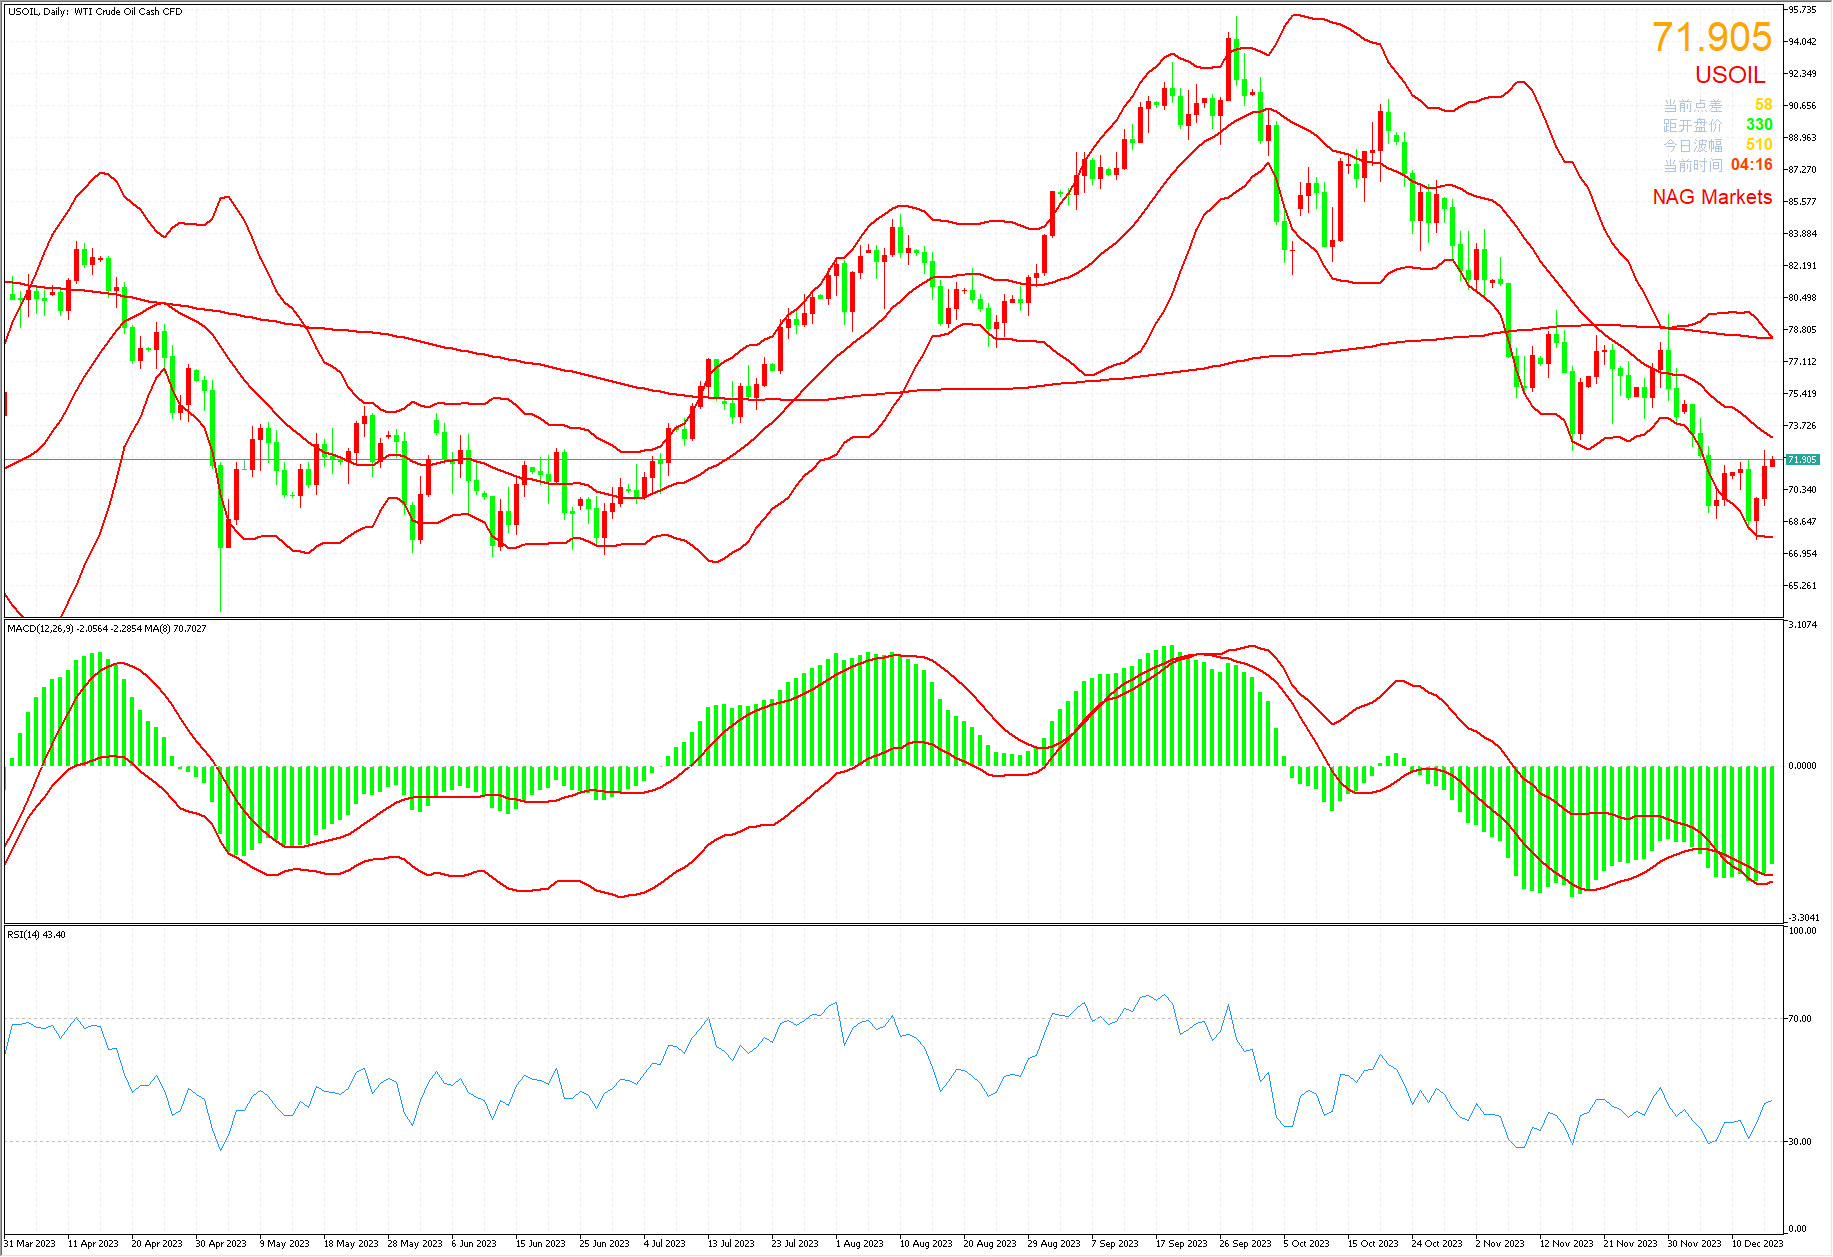Click the MACD zero level 0.0000
The width and height of the screenshot is (1833, 1257).
click(1803, 766)
